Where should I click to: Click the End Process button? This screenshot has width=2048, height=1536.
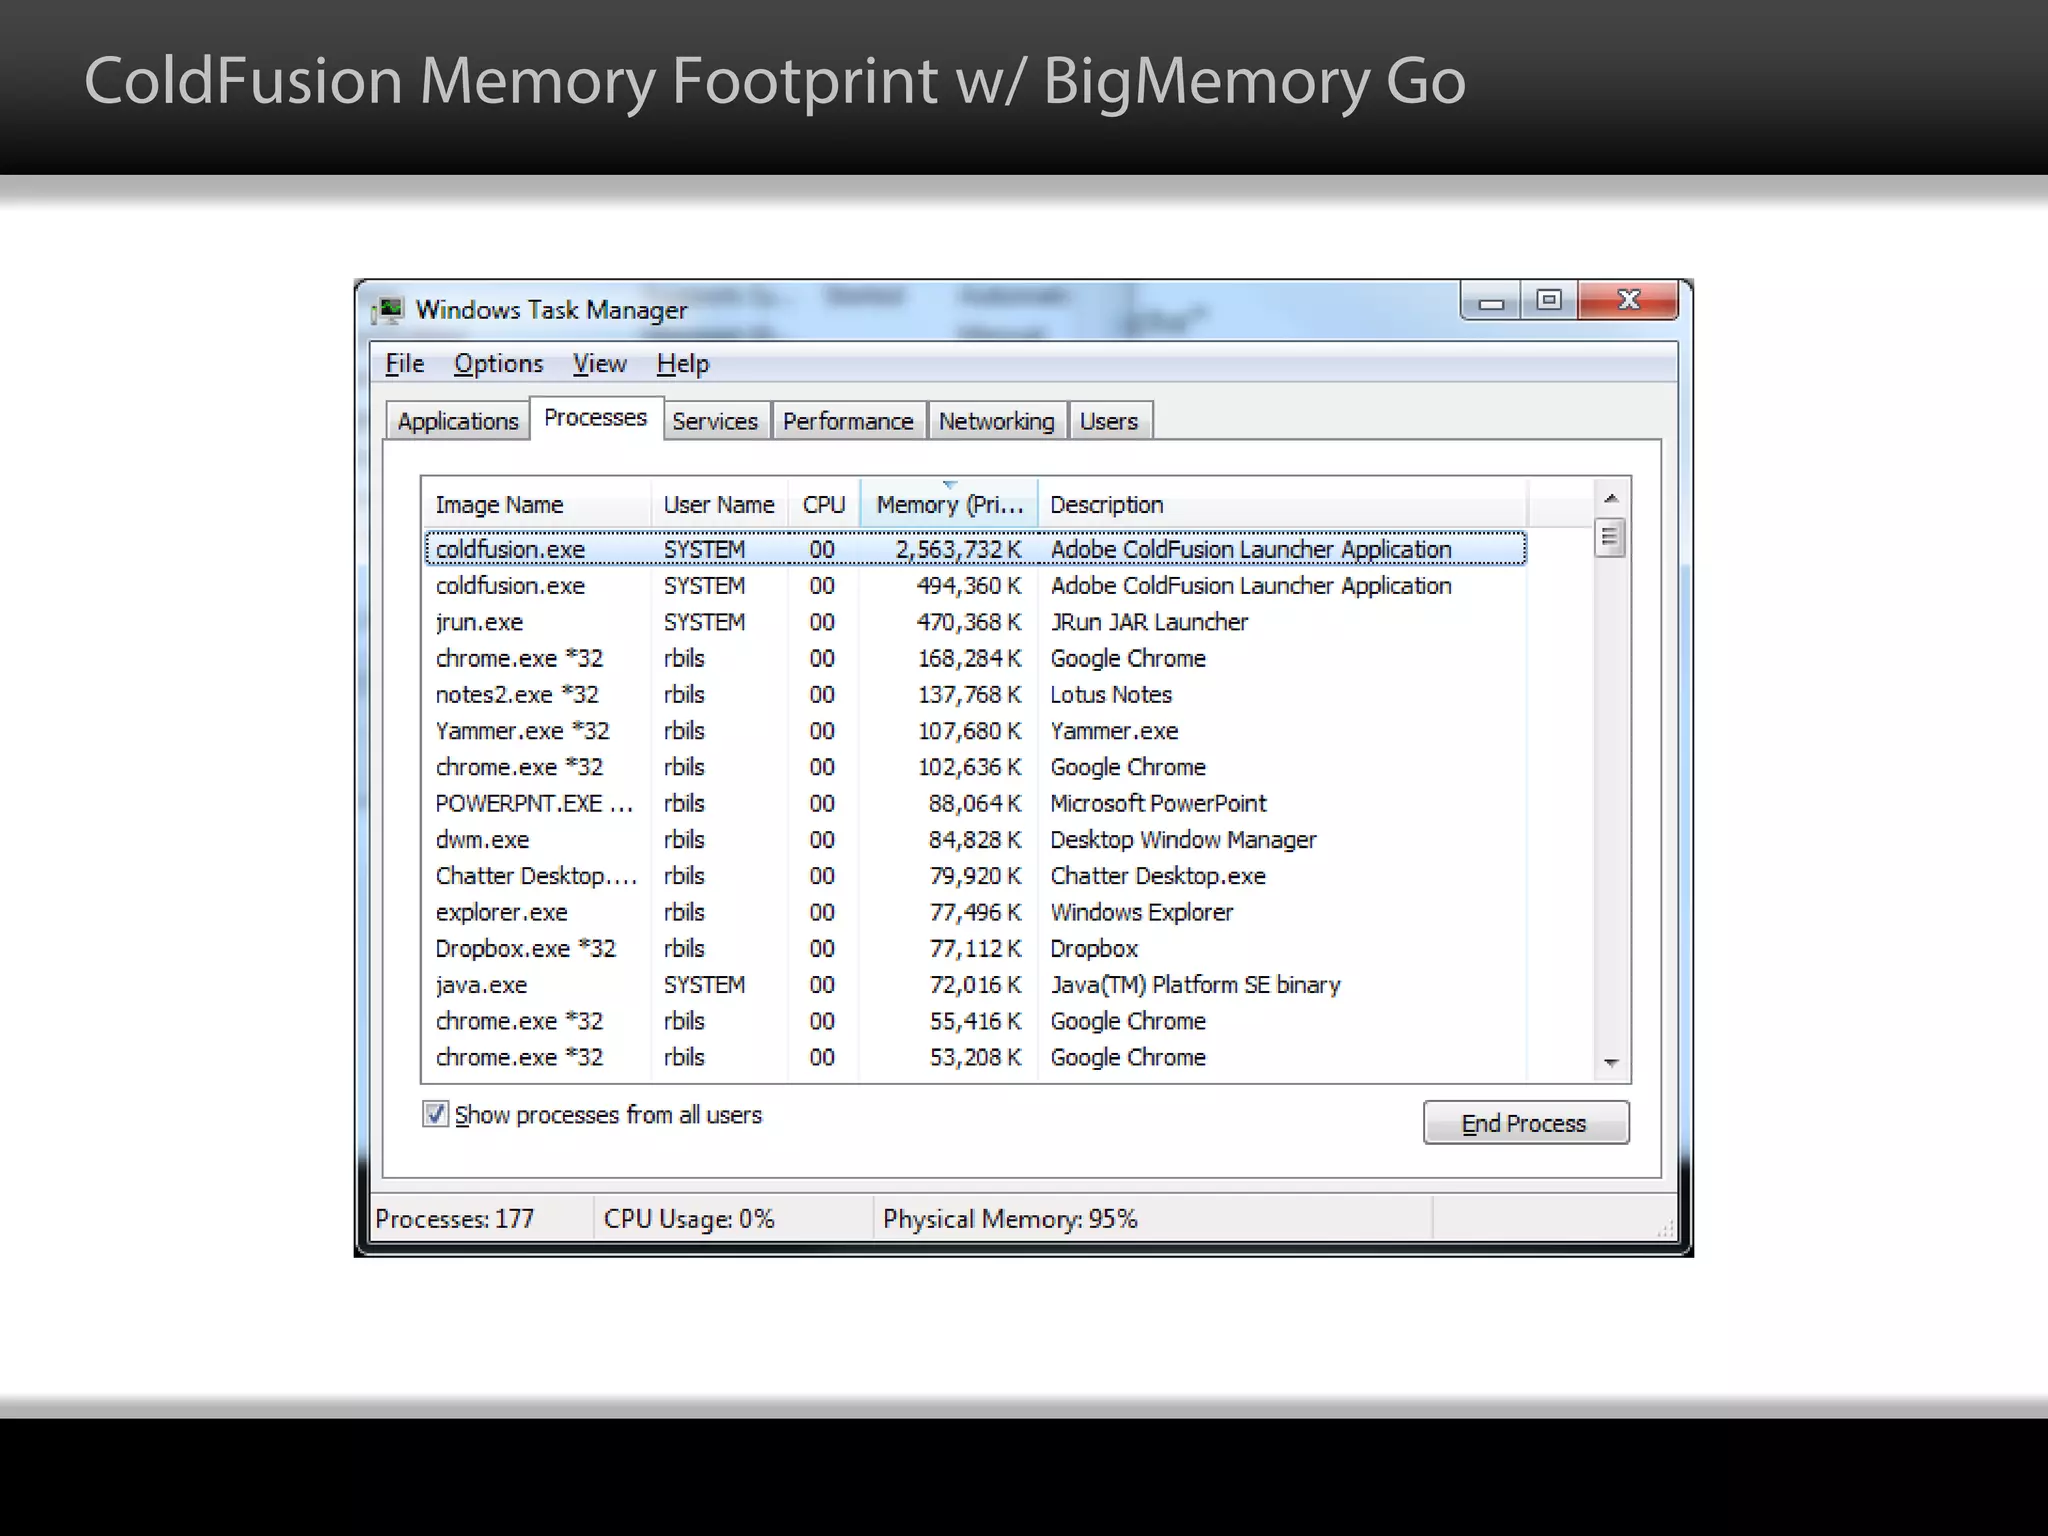point(1526,1123)
